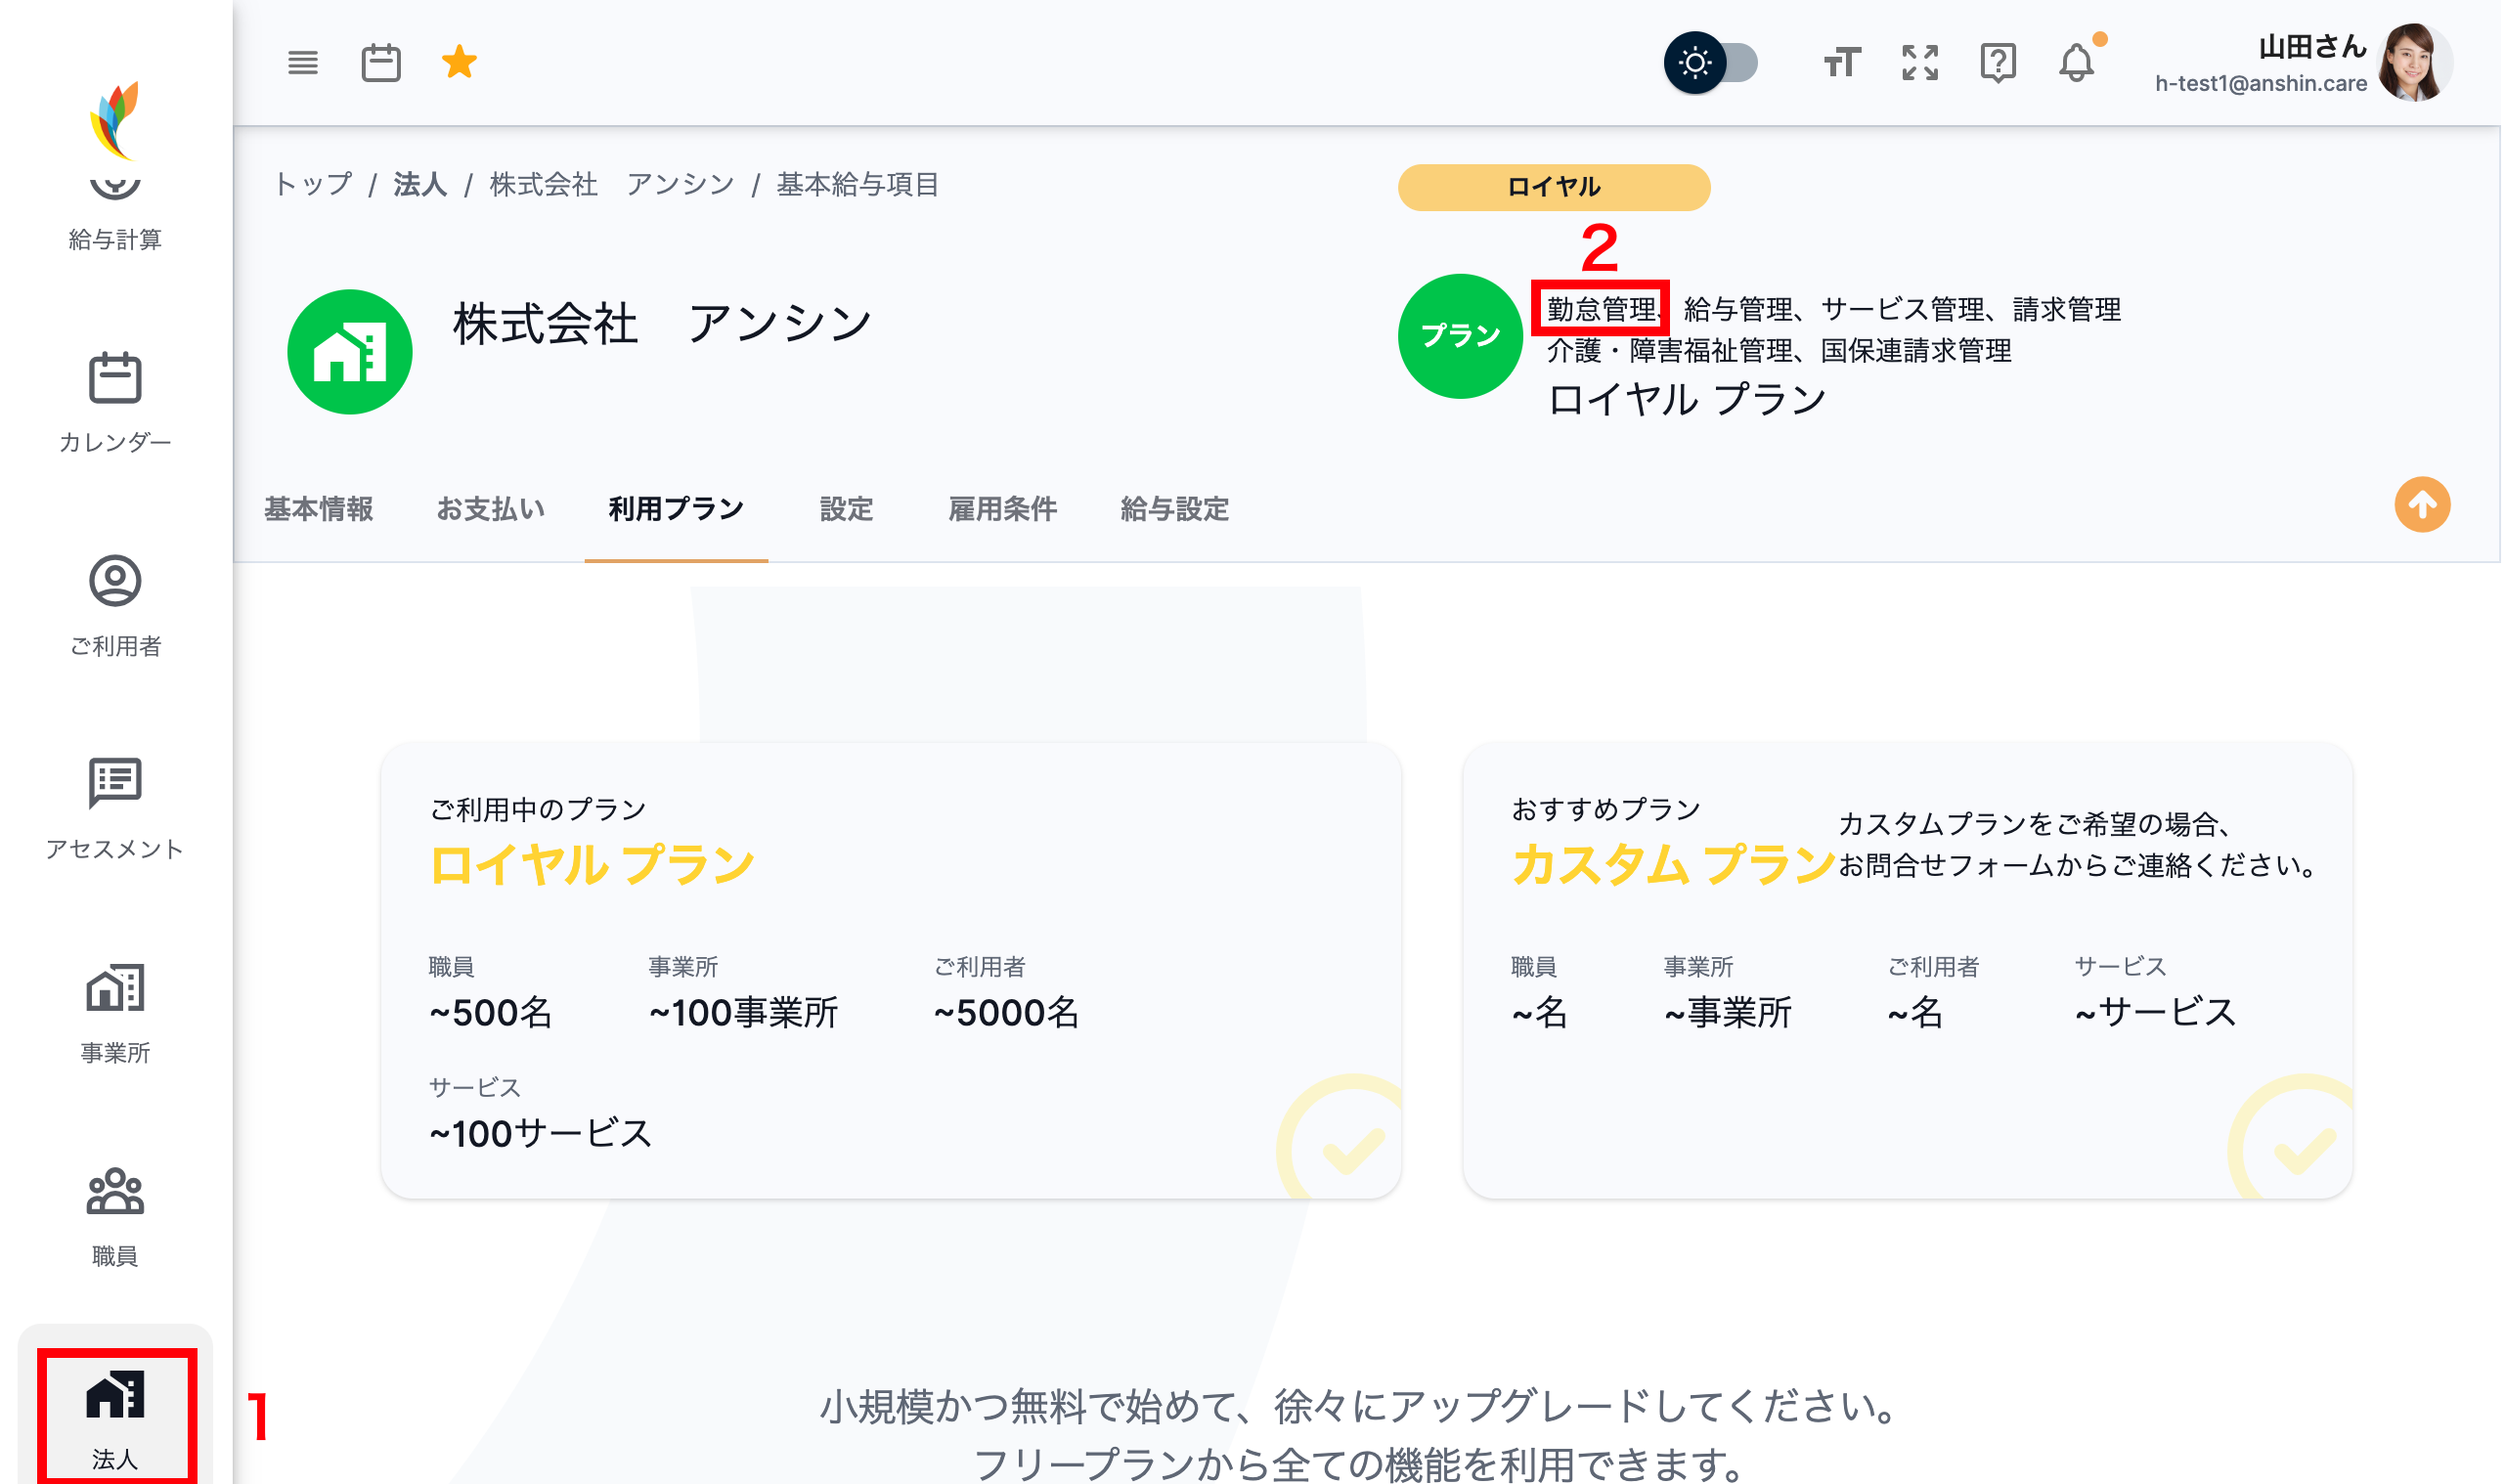Switch to the 基本情報 tab

click(x=318, y=510)
